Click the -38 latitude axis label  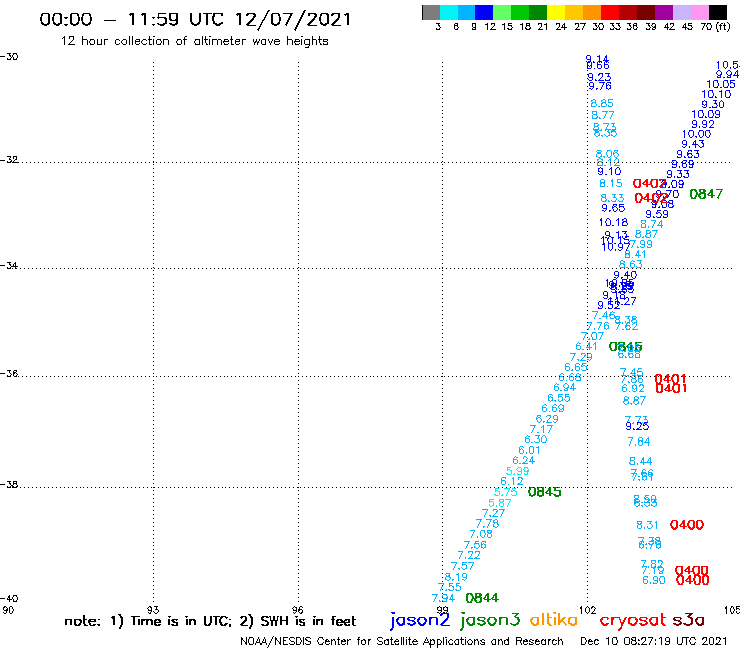pos(9,485)
